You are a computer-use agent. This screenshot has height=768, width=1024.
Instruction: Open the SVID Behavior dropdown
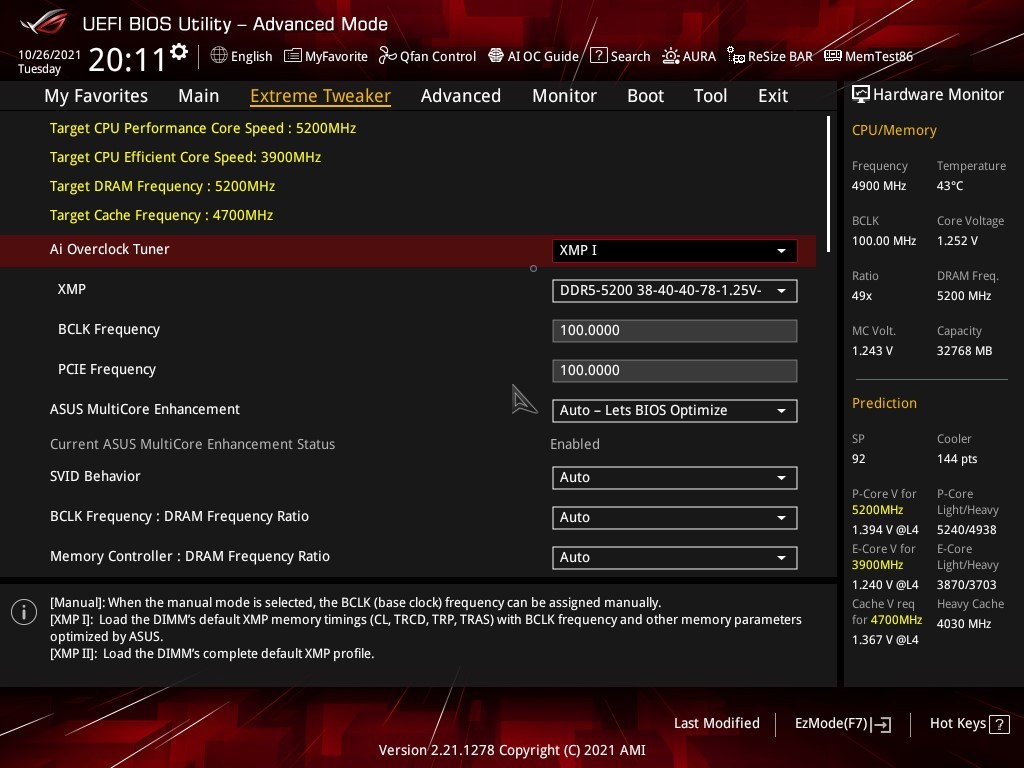(x=674, y=477)
